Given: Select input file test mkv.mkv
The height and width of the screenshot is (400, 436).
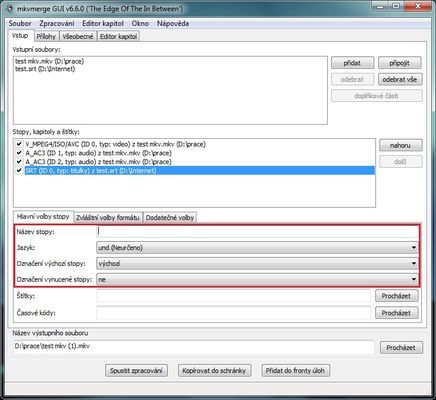Looking at the screenshot, I should [49, 61].
